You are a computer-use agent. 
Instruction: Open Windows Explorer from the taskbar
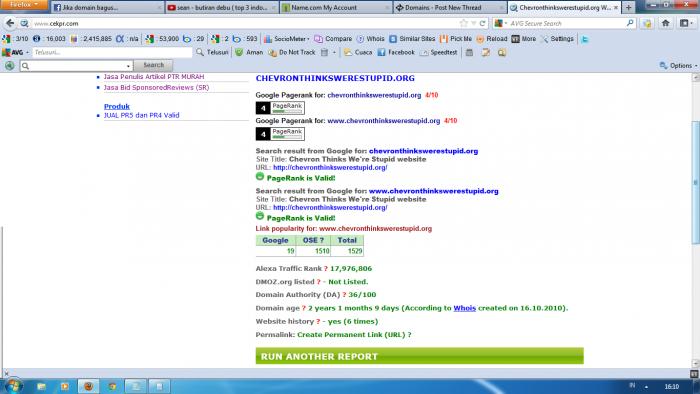click(x=41, y=386)
